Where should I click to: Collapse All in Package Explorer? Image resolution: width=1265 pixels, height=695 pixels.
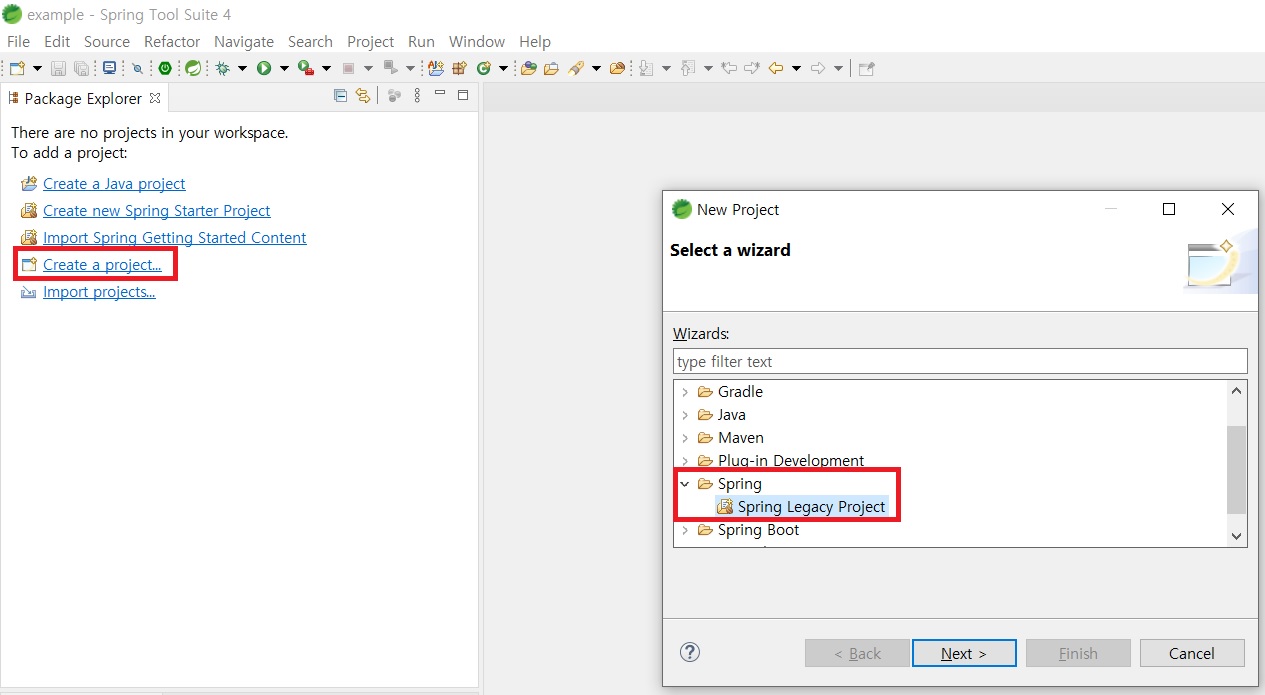(340, 96)
